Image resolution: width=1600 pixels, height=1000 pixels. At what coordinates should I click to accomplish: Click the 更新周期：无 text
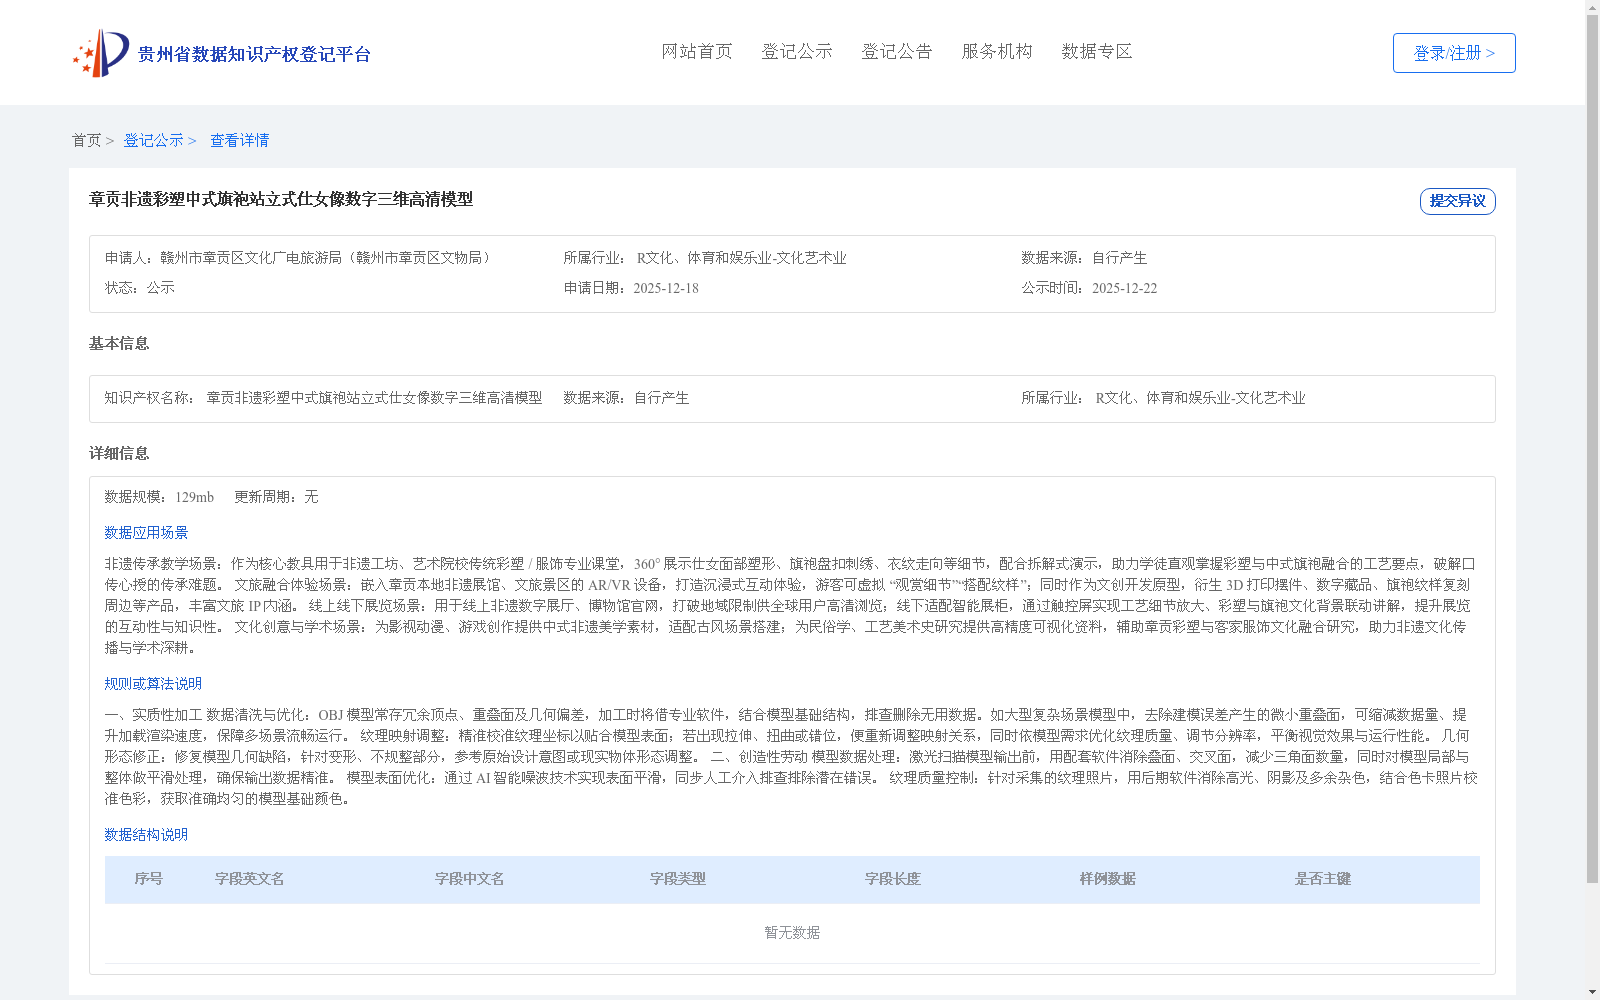click(x=276, y=497)
